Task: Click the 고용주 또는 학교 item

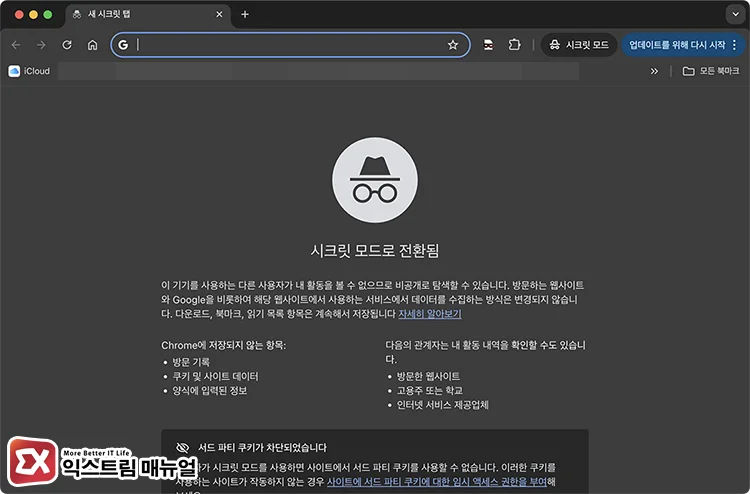Action: [x=430, y=391]
